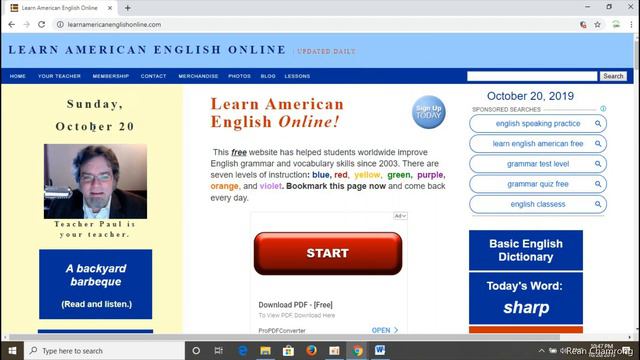Image resolution: width=640 pixels, height=360 pixels.
Task: Open the violet level link
Action: tap(271, 186)
